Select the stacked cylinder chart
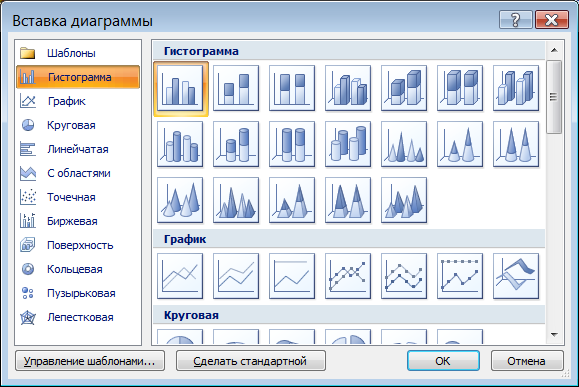This screenshot has width=579, height=387. (236, 144)
